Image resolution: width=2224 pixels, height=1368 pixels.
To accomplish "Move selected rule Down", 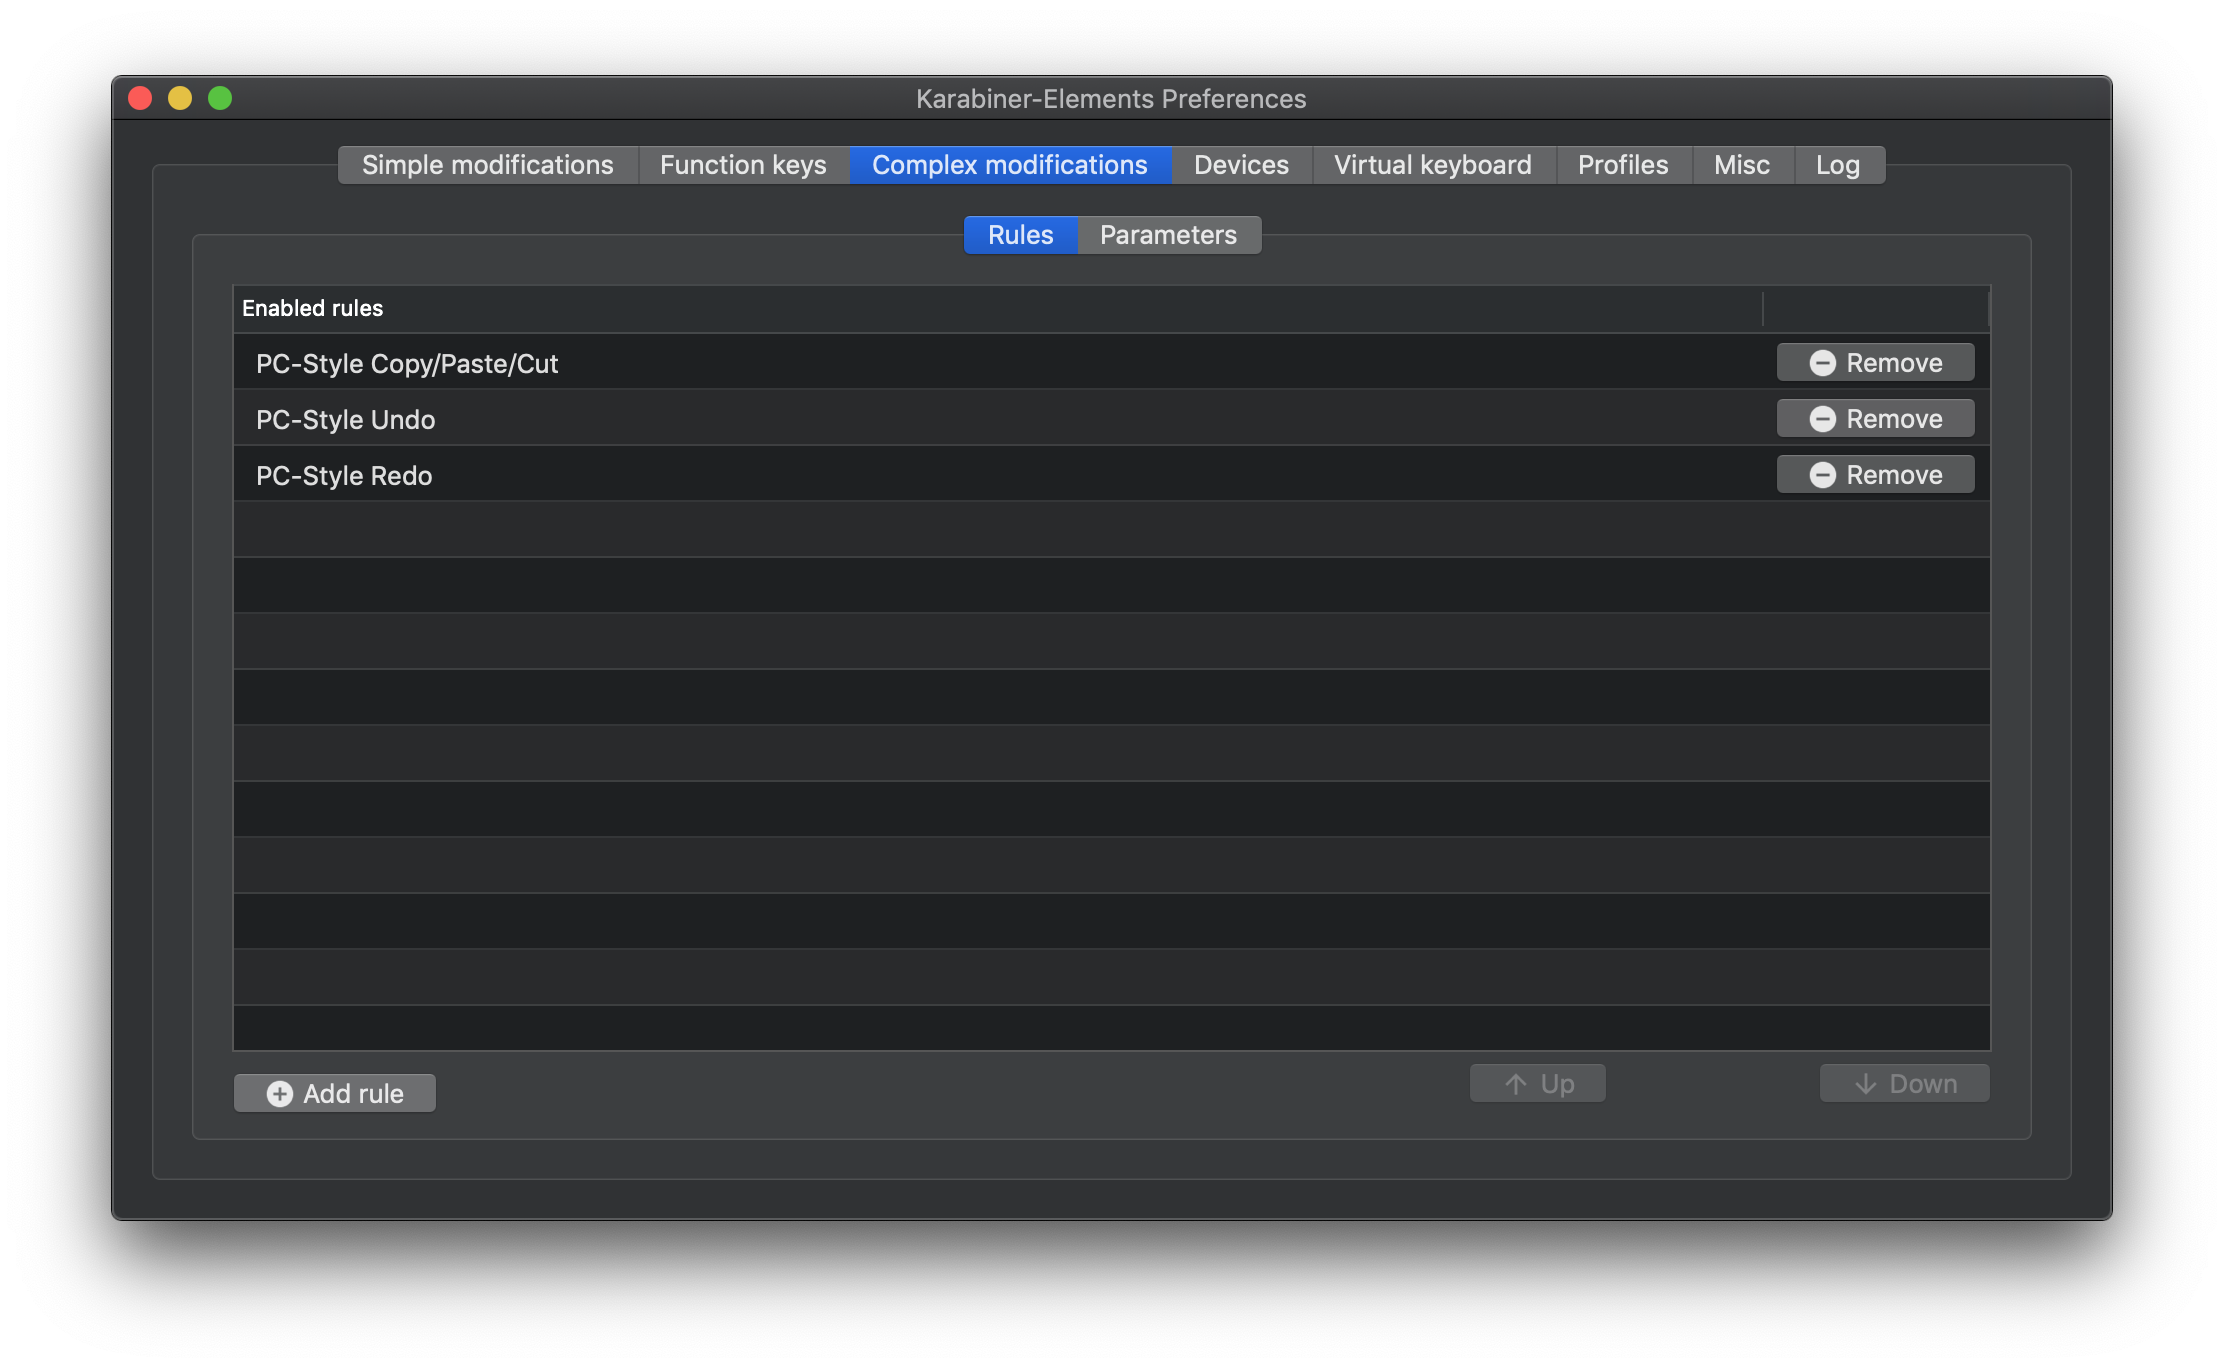I will [x=1905, y=1083].
